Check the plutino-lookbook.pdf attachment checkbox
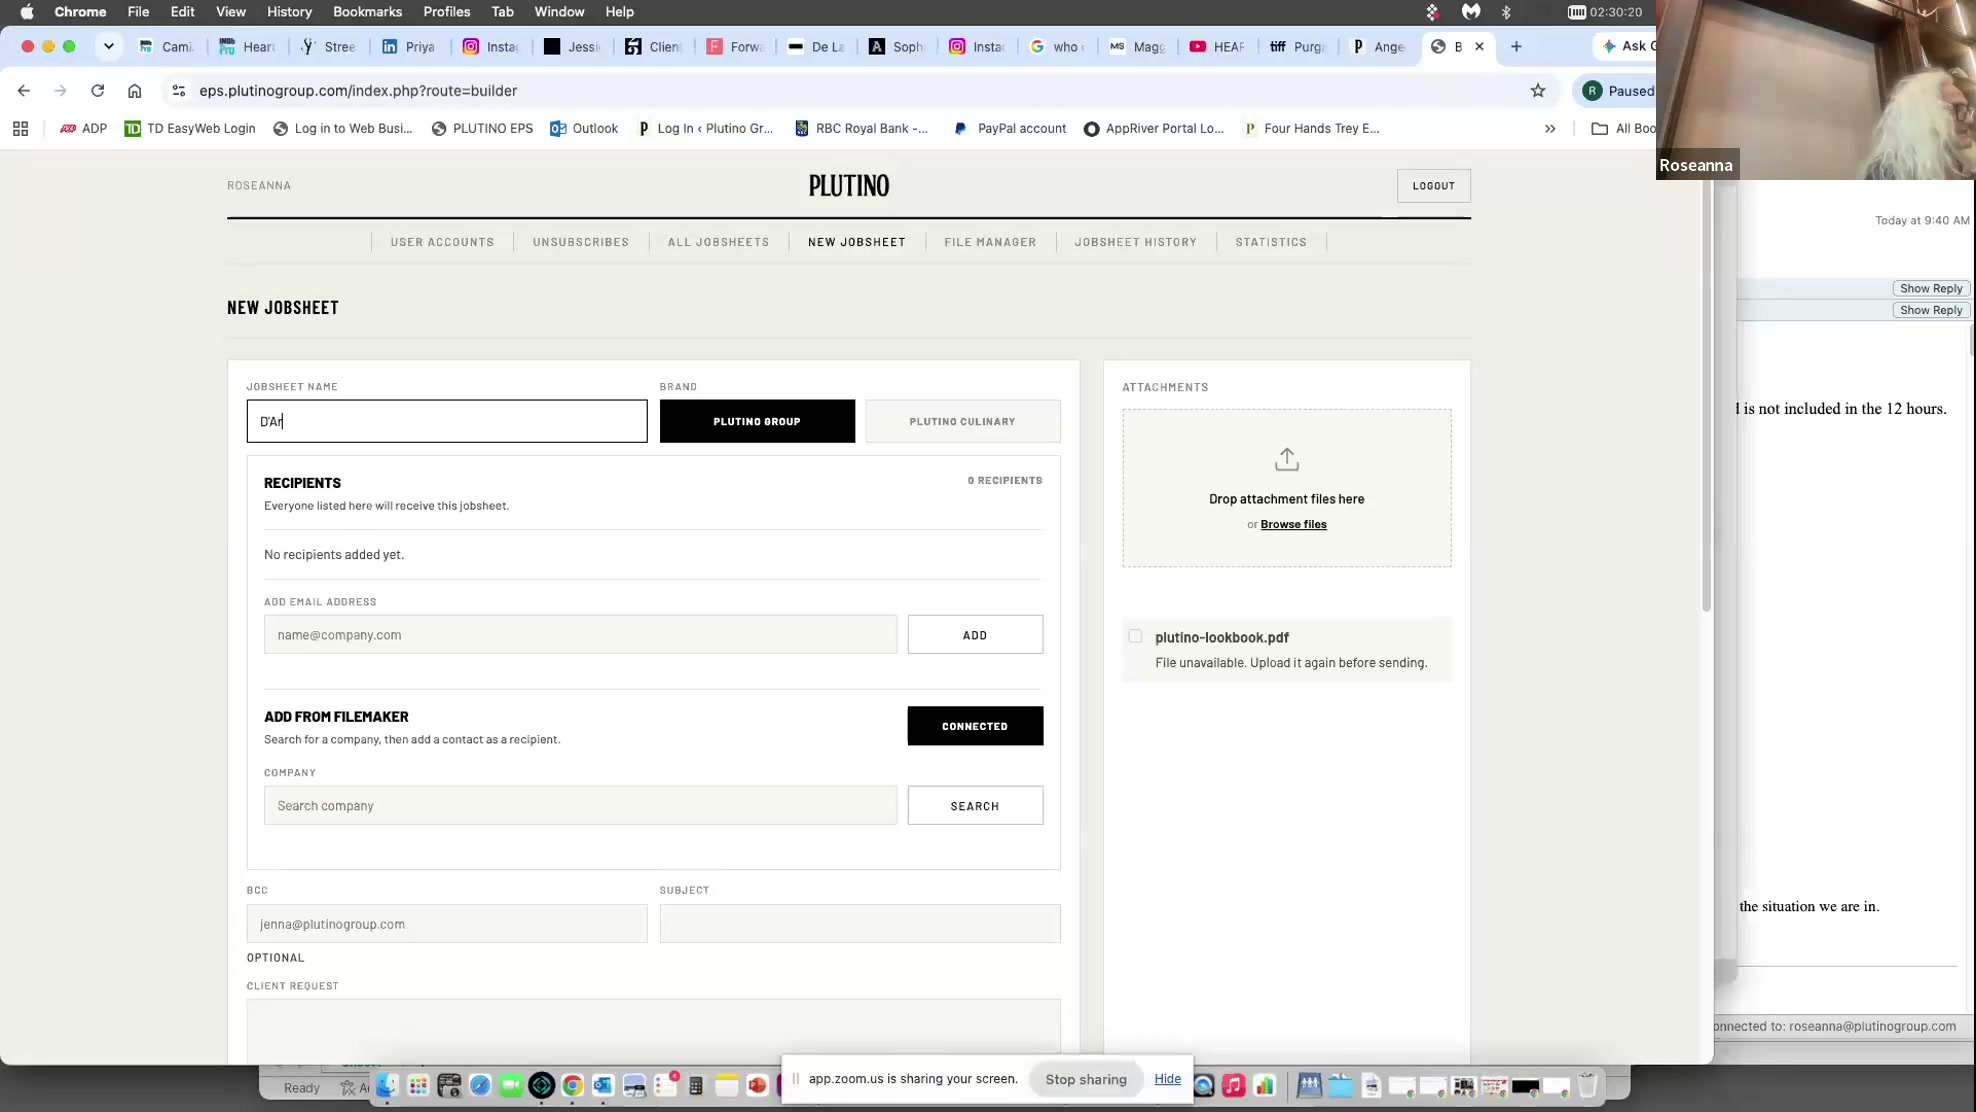Screen dimensions: 1976x1112 coord(1135,636)
